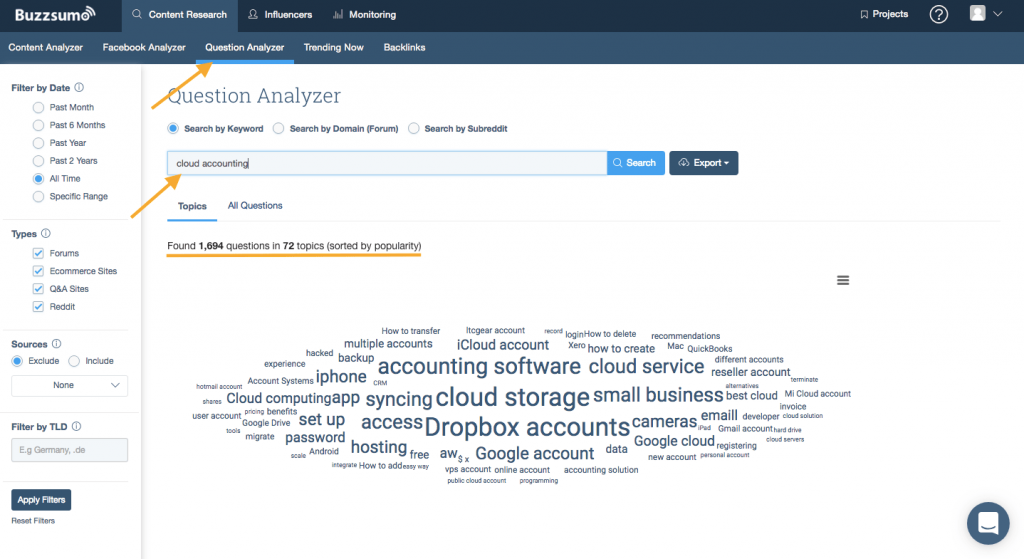Select the Question Analyzer tab
This screenshot has height=559, width=1024.
(x=244, y=47)
